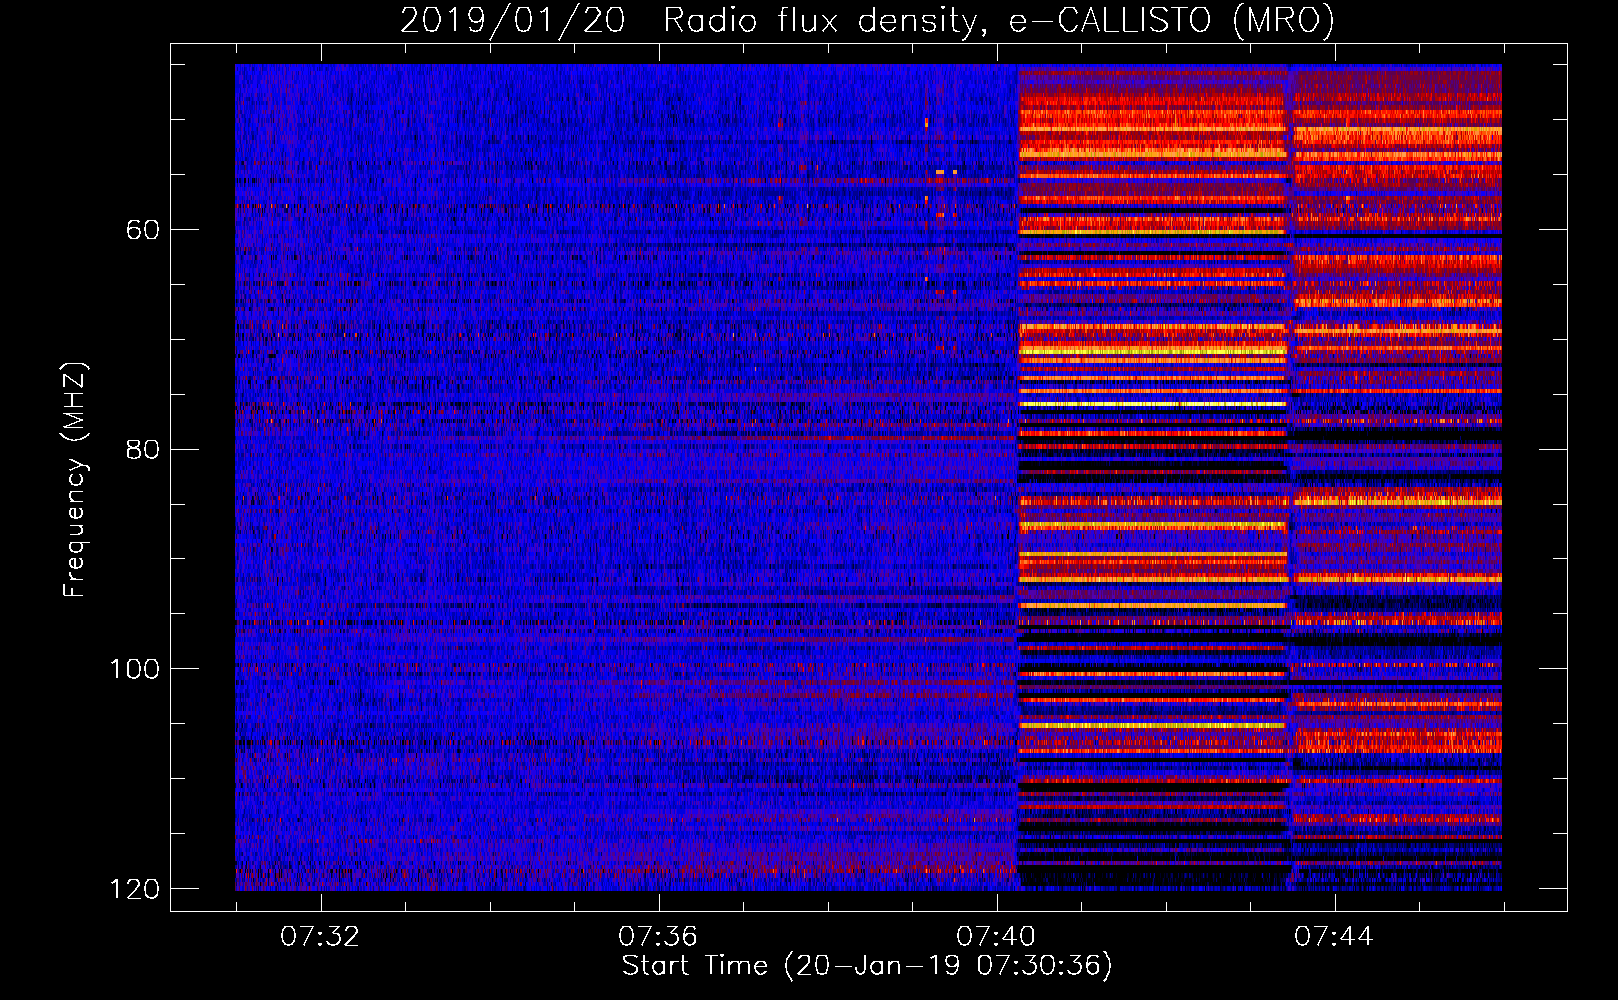The width and height of the screenshot is (1618, 1000).
Task: Click the 80 frequency tick label
Action: [x=143, y=449]
